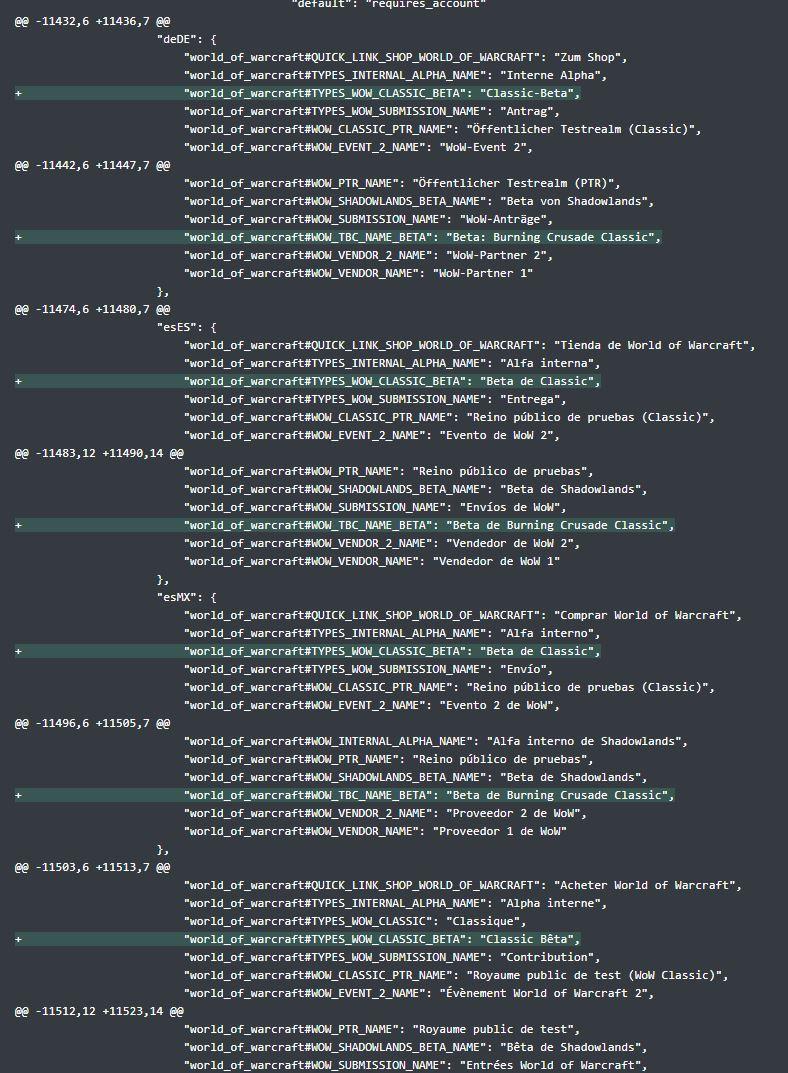
Task: Click hunk header @@ -11442,6 +11447,7 @@
Action: click(x=92, y=165)
